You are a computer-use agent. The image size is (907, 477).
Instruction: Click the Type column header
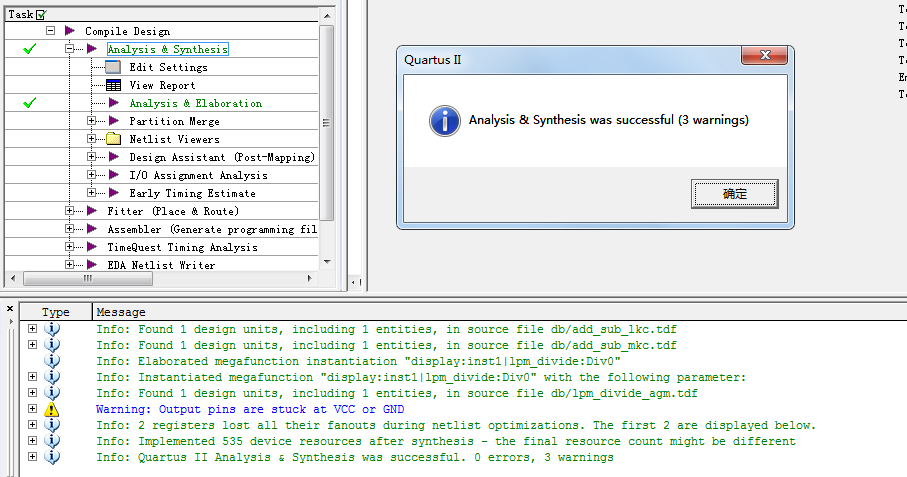[x=56, y=312]
